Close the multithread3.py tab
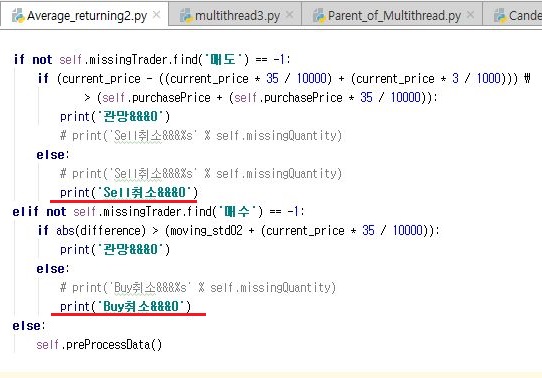542x378 pixels. click(x=290, y=15)
